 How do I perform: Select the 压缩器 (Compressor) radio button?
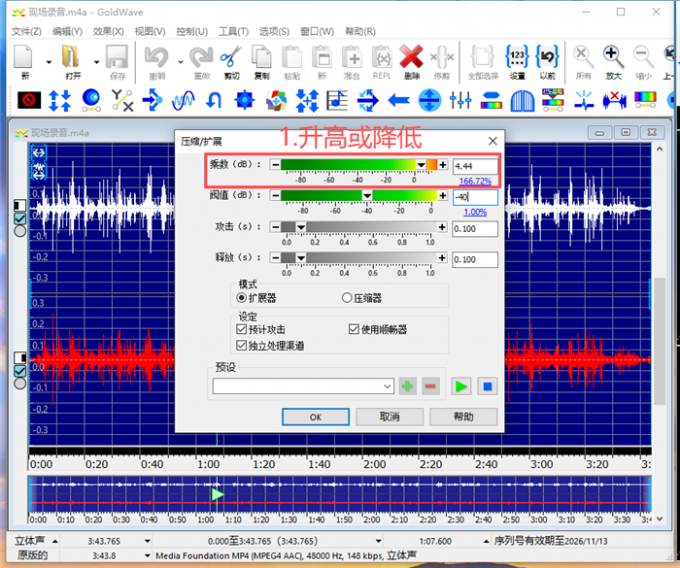(348, 298)
